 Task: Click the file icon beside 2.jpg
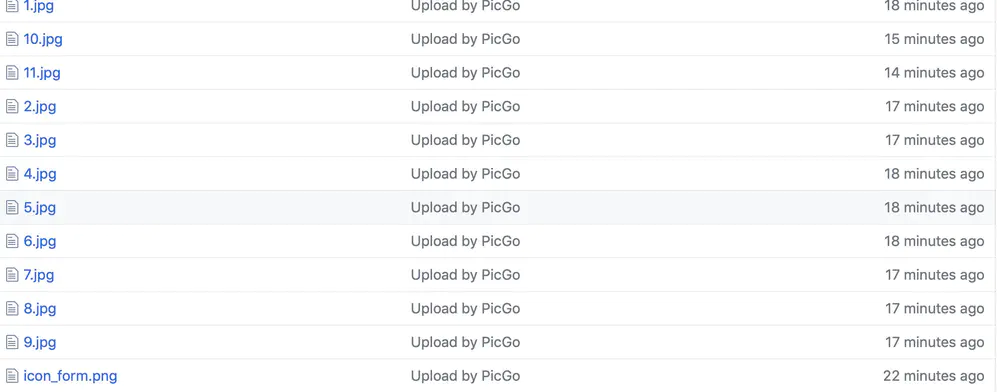point(12,106)
